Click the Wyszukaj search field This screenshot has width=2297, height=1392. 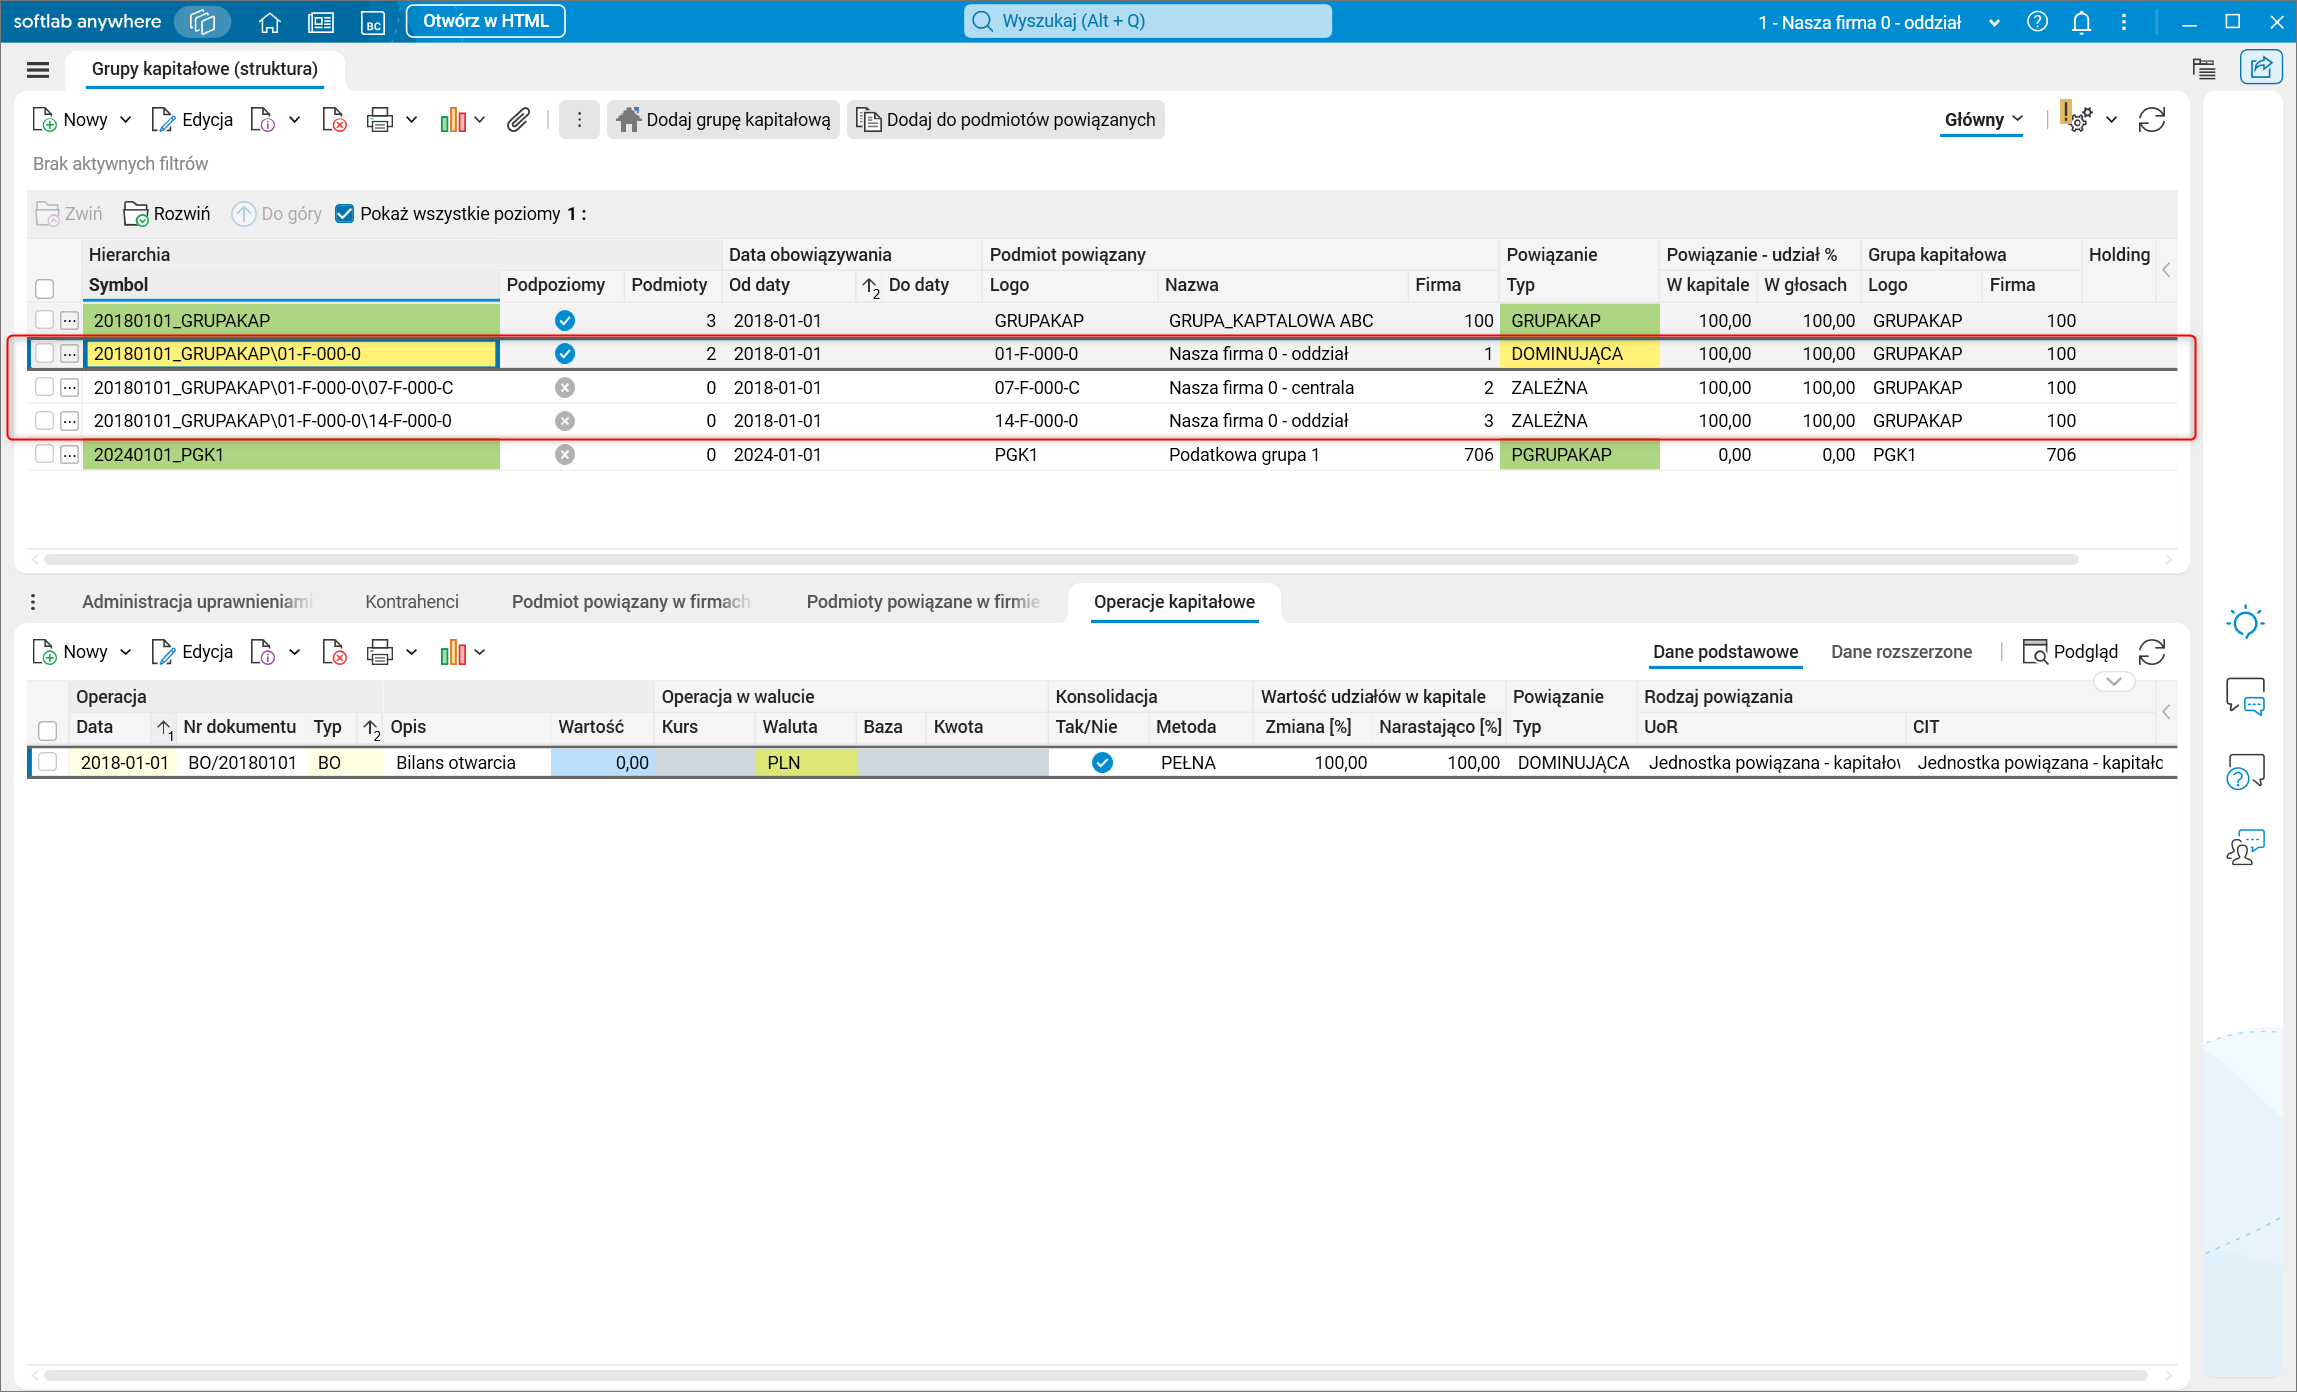pyautogui.click(x=1147, y=21)
